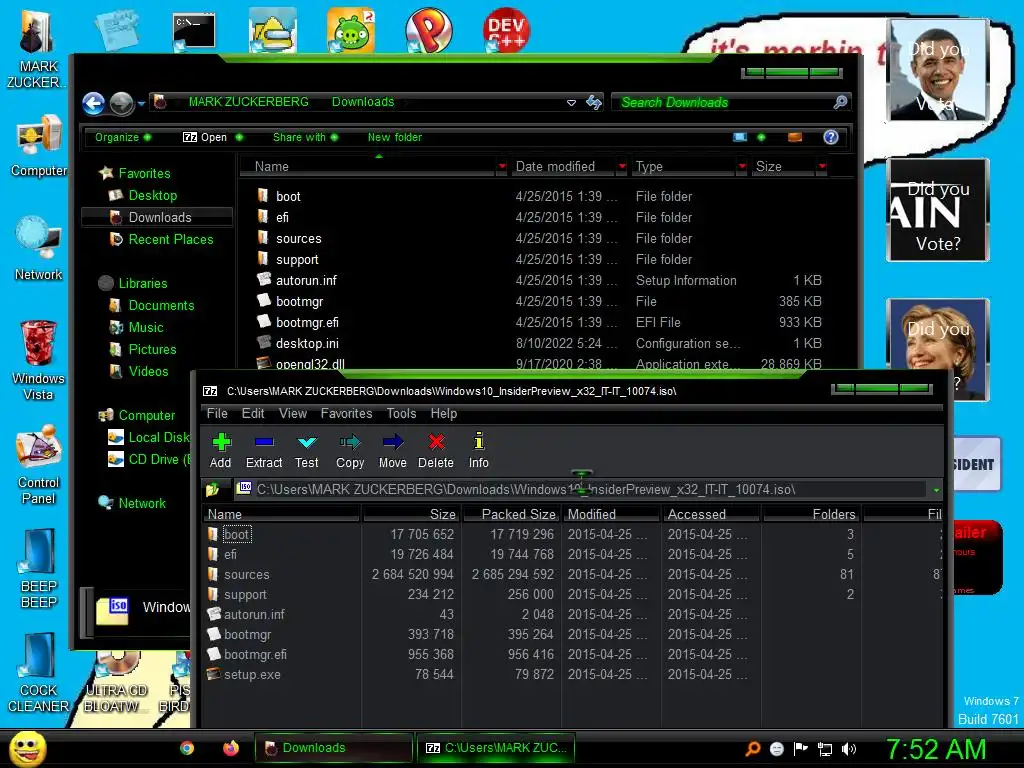Click the Forward arrow in Explorer window
The image size is (1024, 768).
121,103
